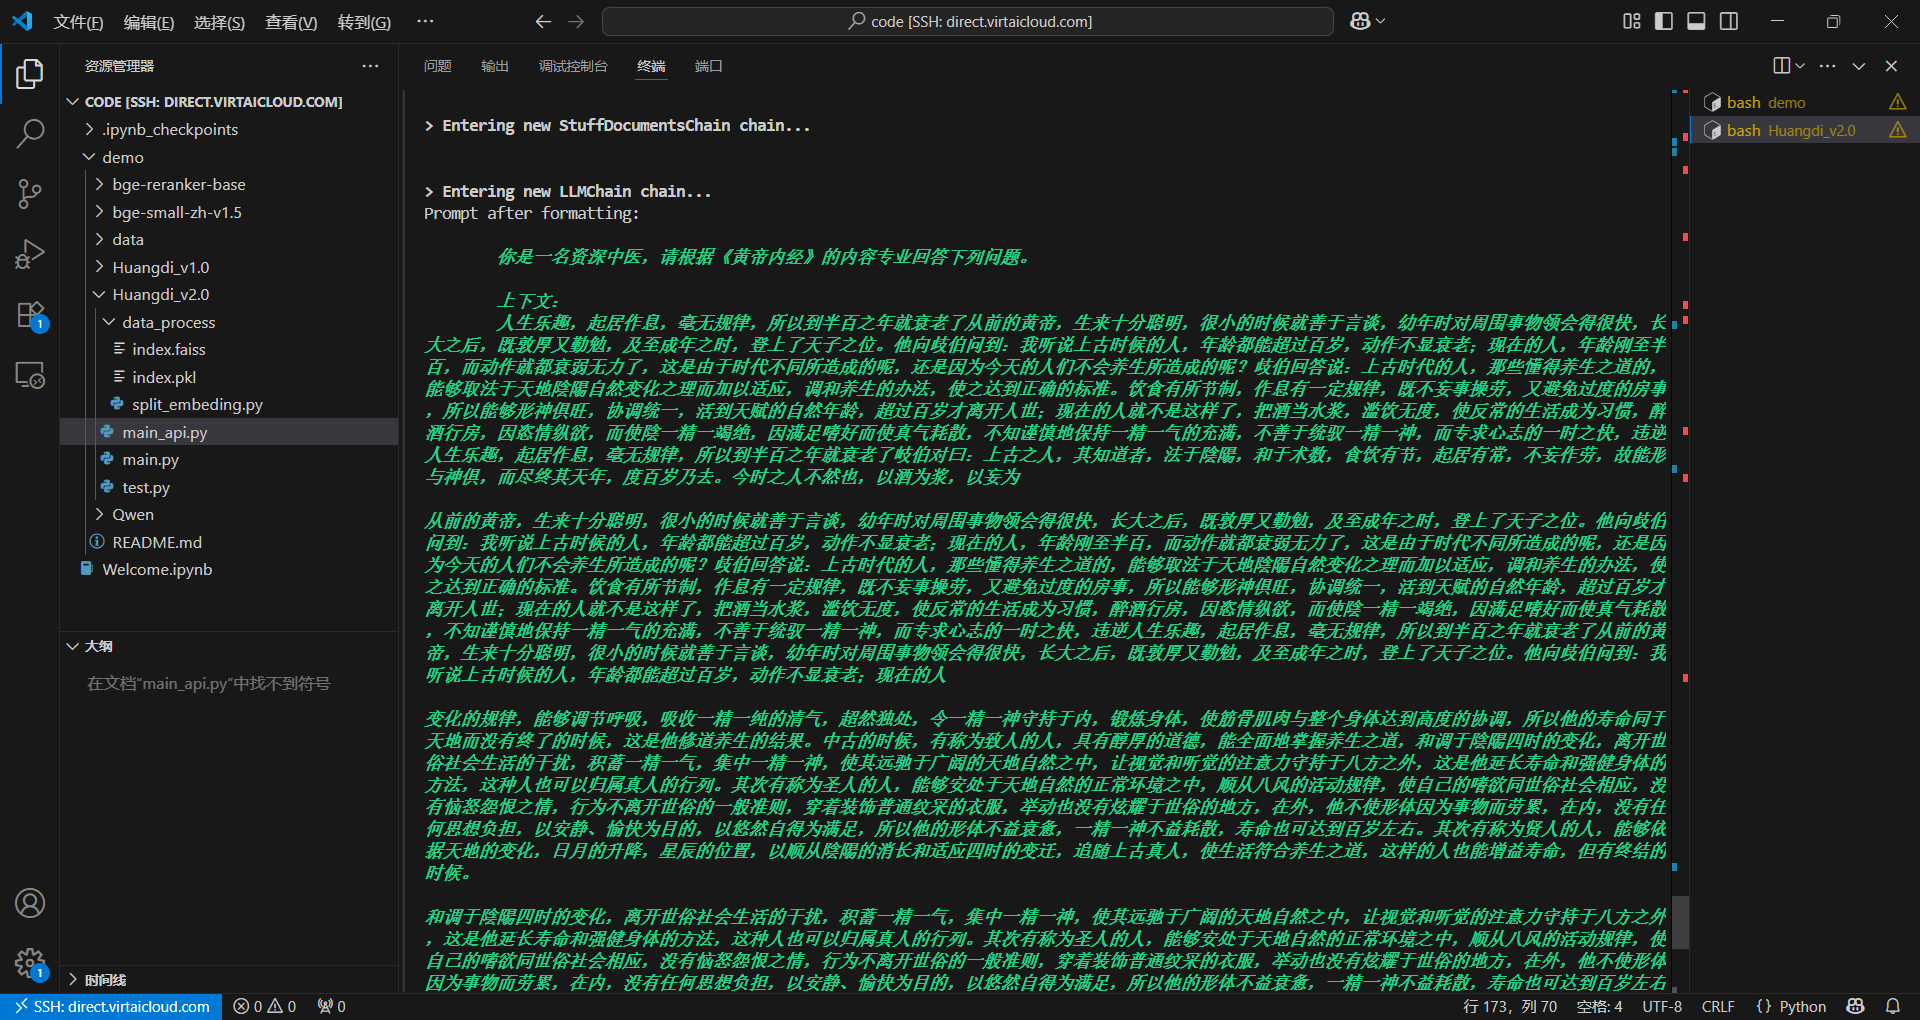Toggle the bottom panel visibility

pos(1696,21)
